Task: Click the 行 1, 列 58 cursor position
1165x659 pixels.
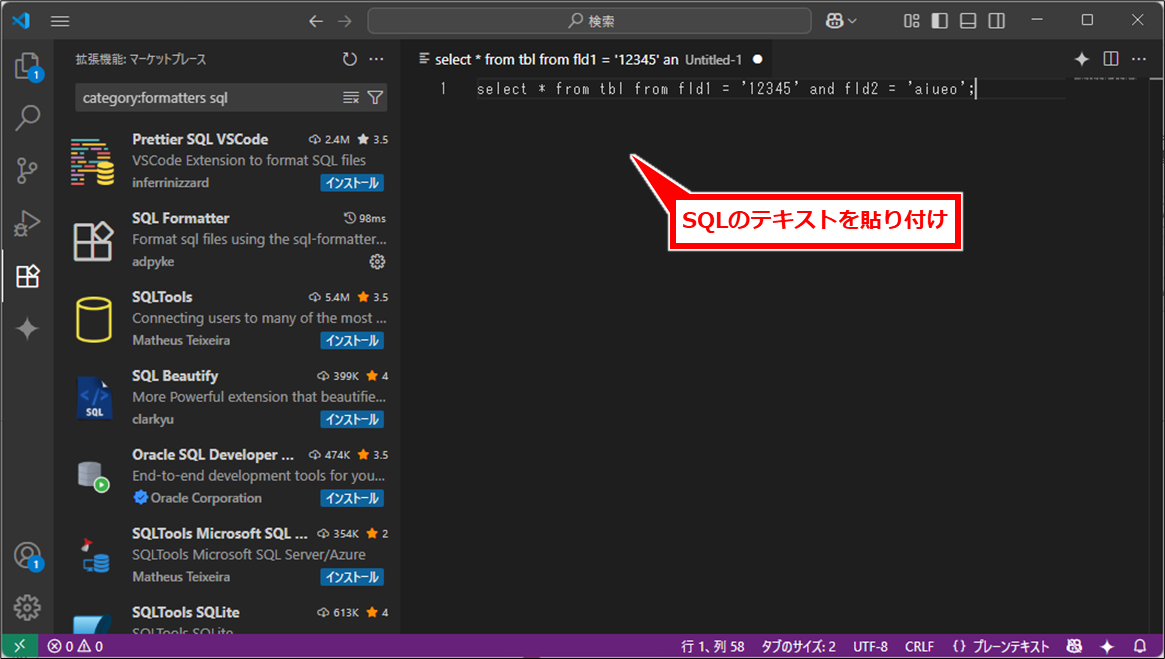Action: tap(713, 646)
